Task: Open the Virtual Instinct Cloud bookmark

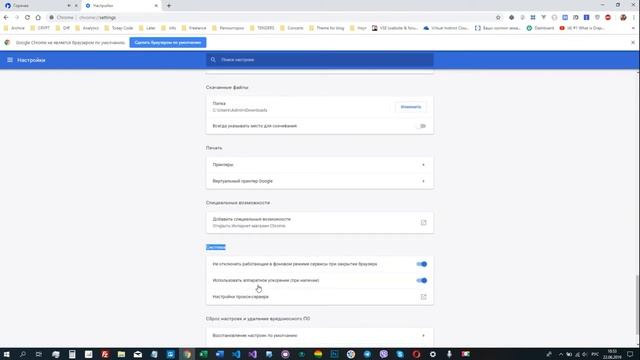Action: coord(447,28)
